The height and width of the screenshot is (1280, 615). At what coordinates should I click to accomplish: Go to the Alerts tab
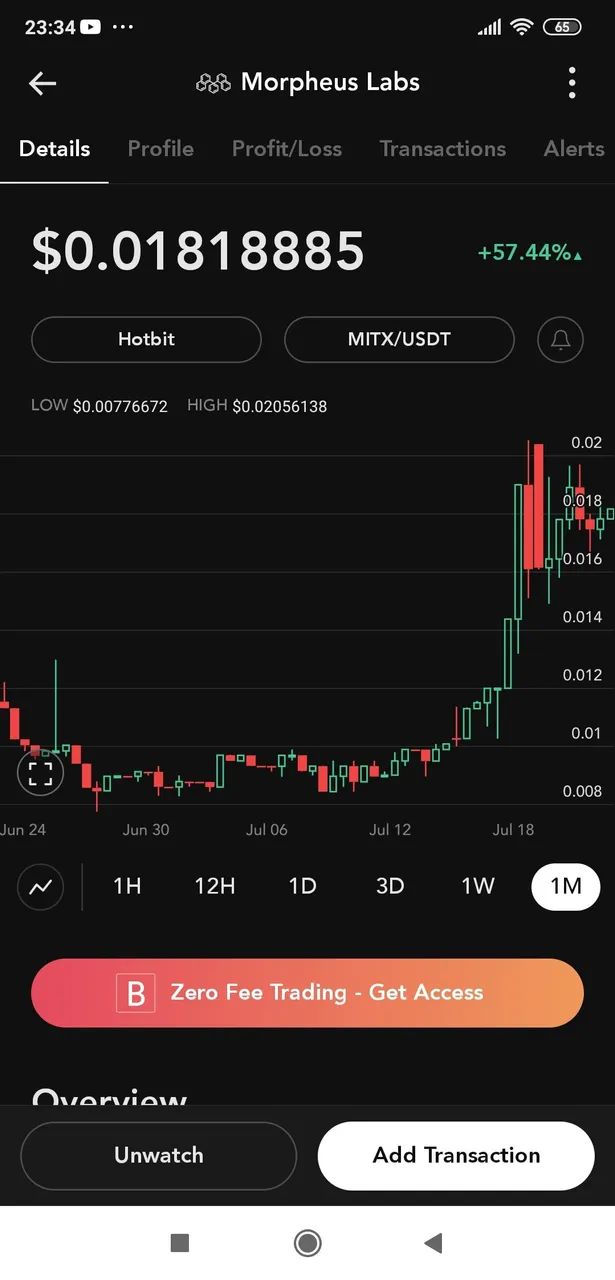tap(574, 149)
